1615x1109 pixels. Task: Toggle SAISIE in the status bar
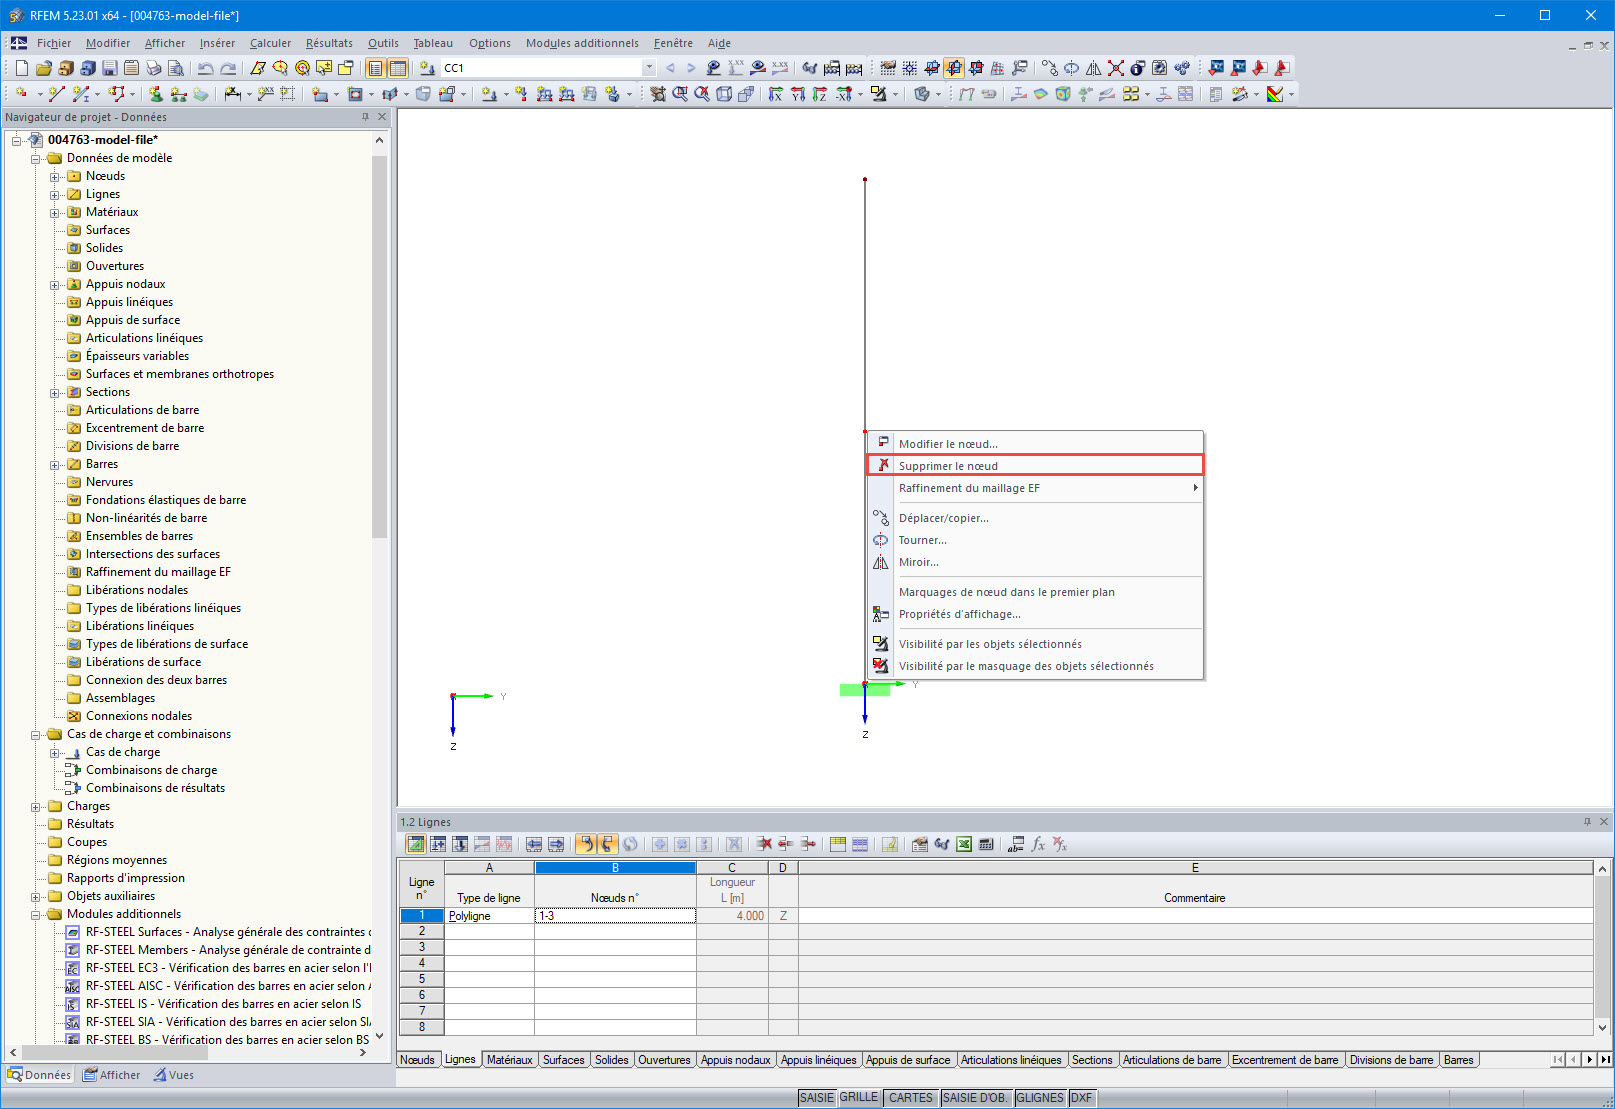(x=817, y=1098)
